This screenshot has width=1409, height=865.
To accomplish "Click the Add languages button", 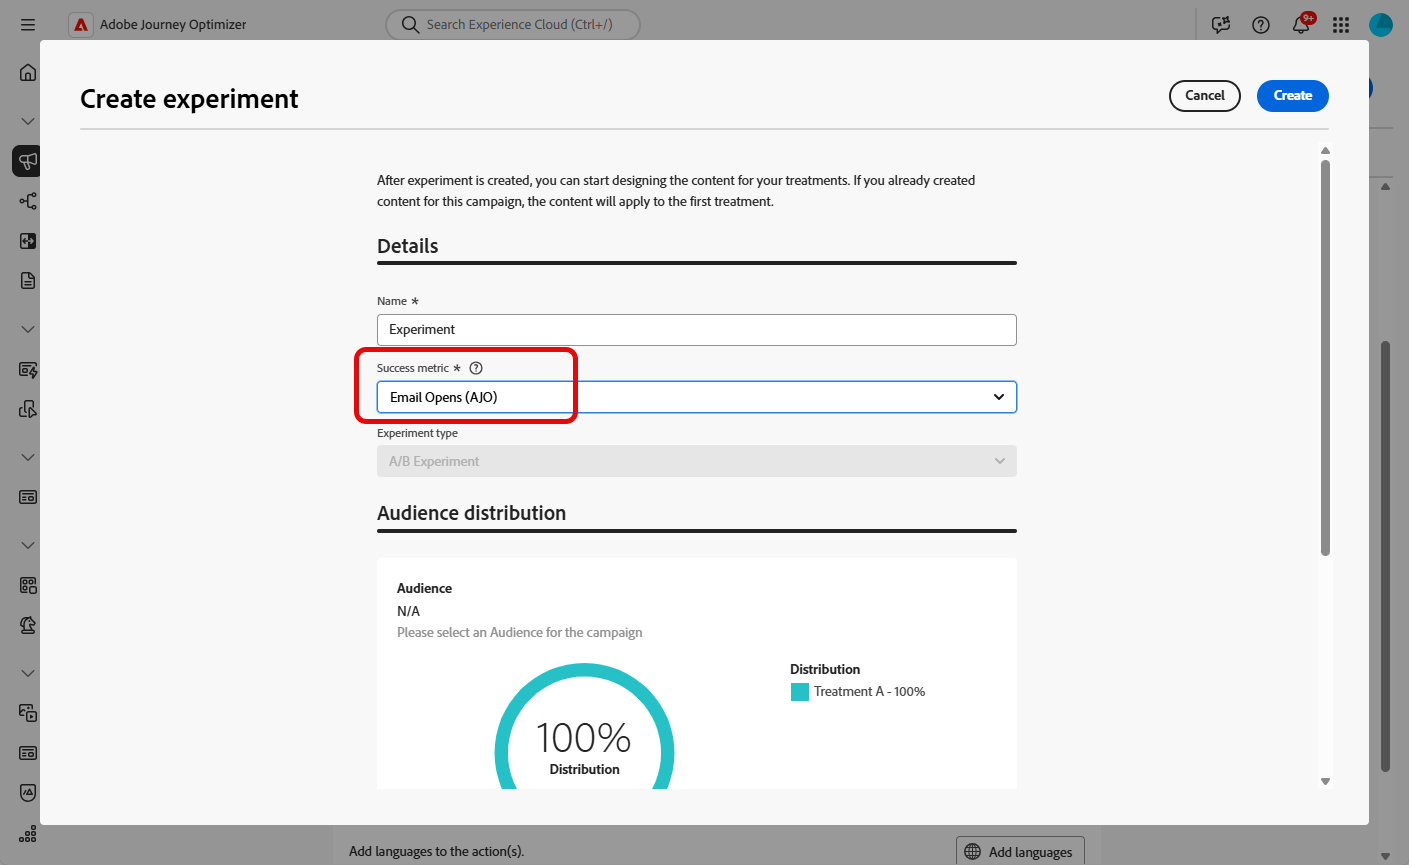I will click(1020, 852).
